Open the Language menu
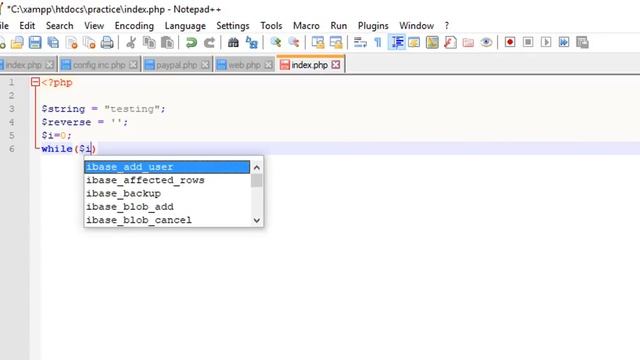 pos(185,26)
